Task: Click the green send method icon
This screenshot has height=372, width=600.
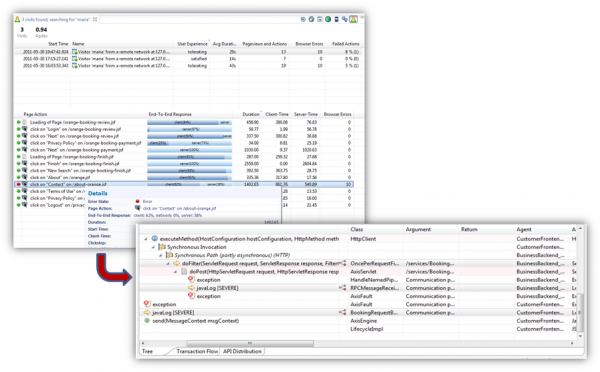Action: point(147,321)
